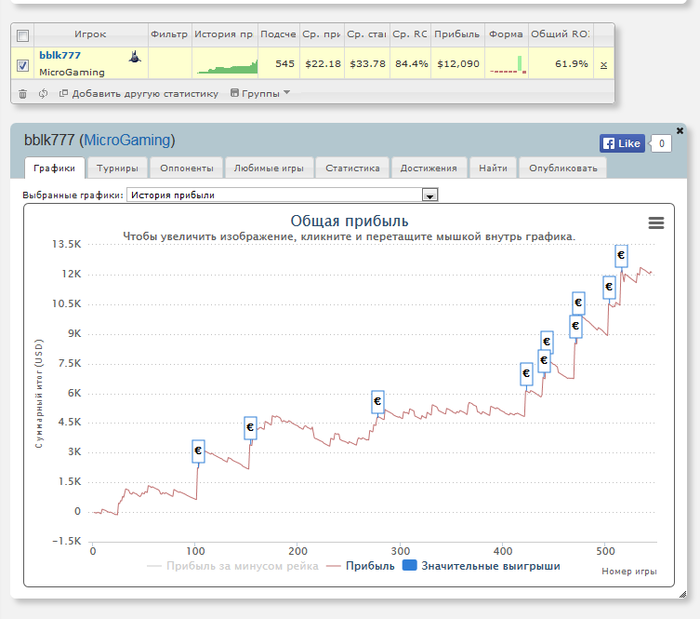Sort by the Игрок column header
The width and height of the screenshot is (700, 619).
coord(90,34)
